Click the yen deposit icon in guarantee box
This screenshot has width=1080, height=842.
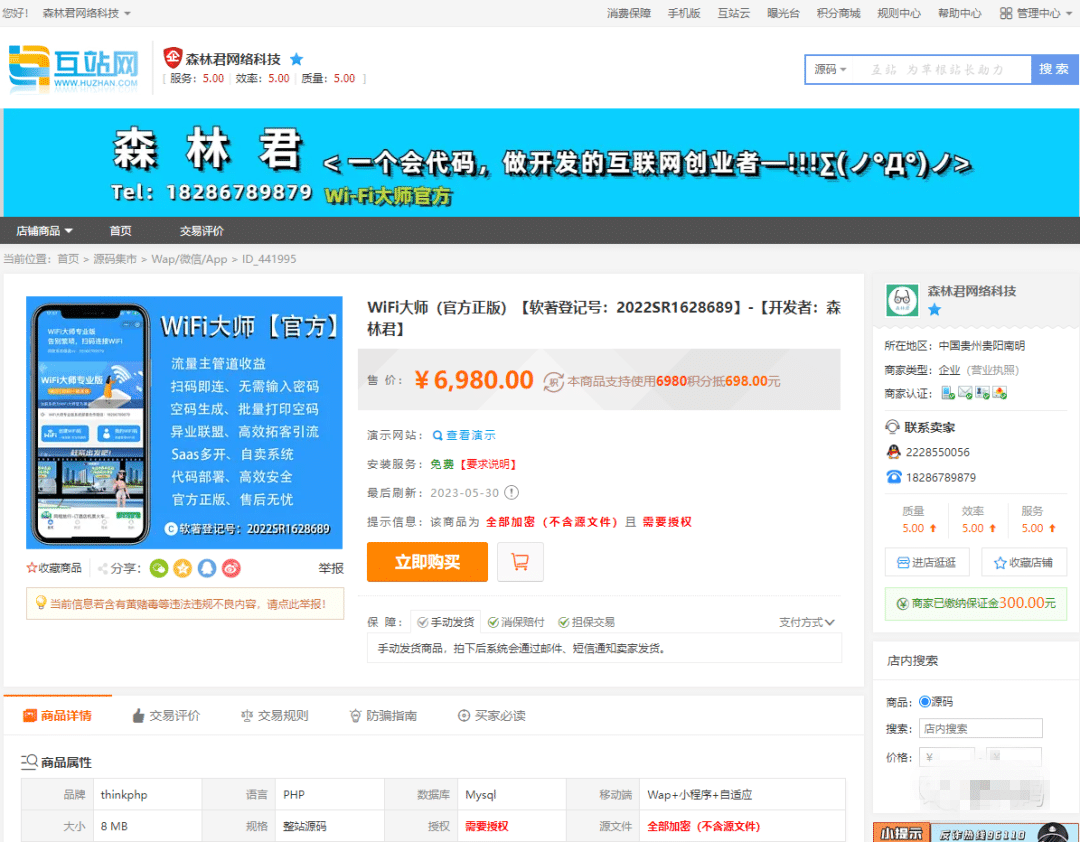pos(902,604)
